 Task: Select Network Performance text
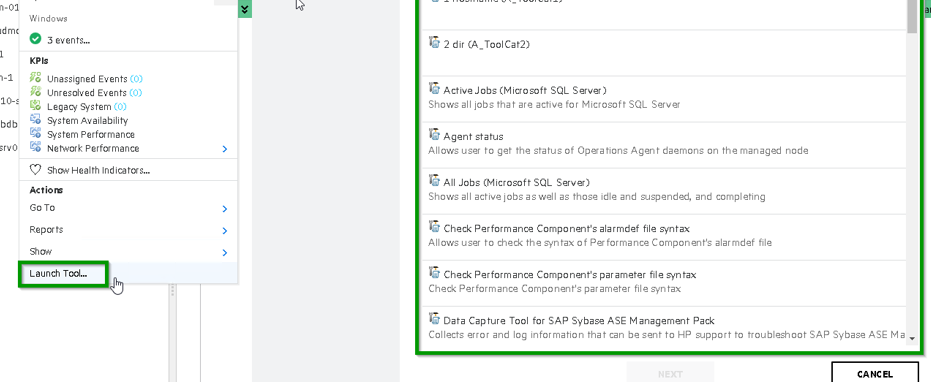tap(93, 149)
